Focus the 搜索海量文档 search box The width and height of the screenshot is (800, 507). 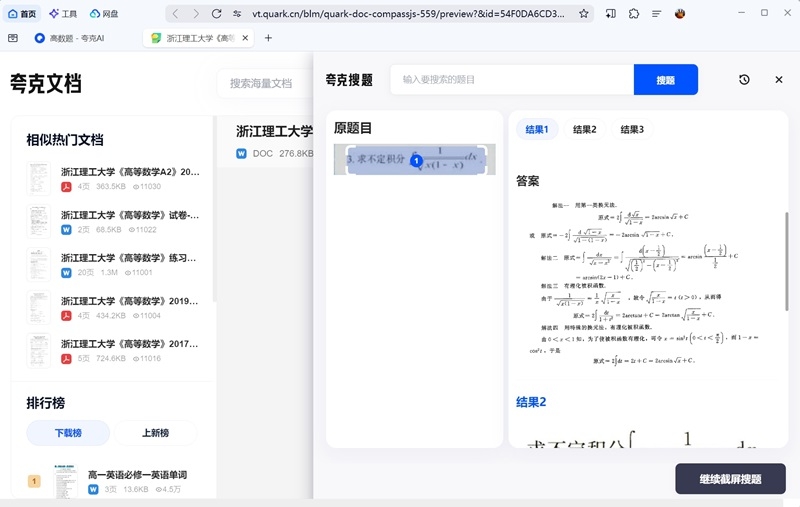[265, 83]
